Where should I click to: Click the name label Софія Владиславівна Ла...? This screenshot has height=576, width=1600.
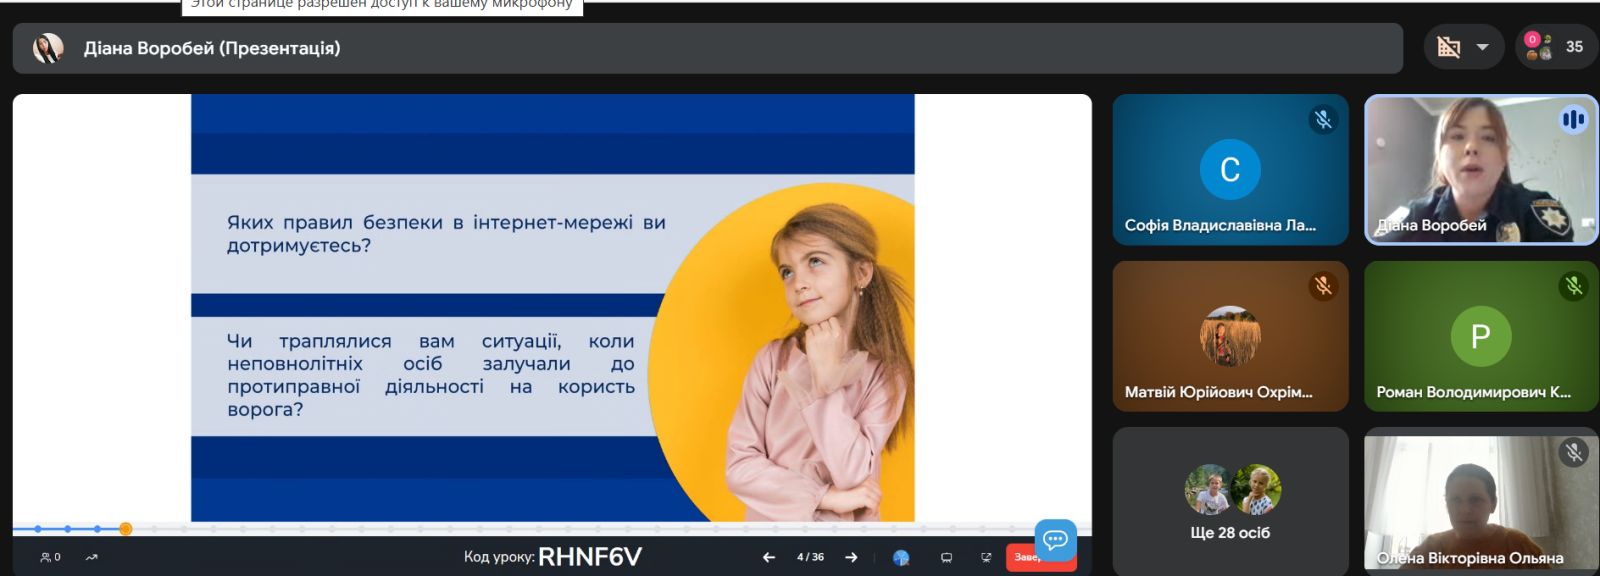1220,225
